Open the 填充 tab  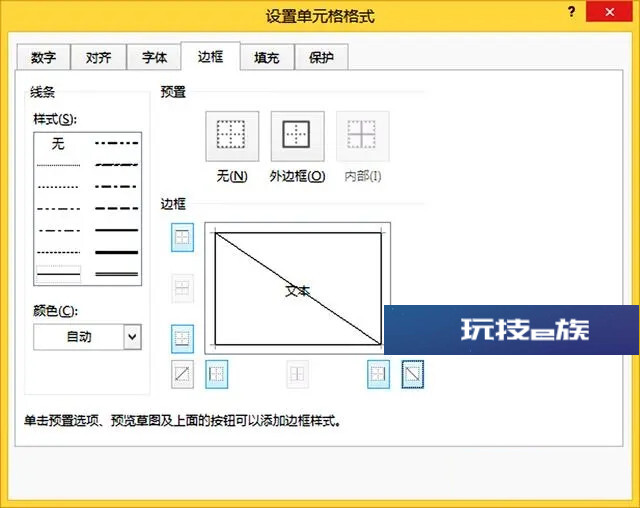267,57
